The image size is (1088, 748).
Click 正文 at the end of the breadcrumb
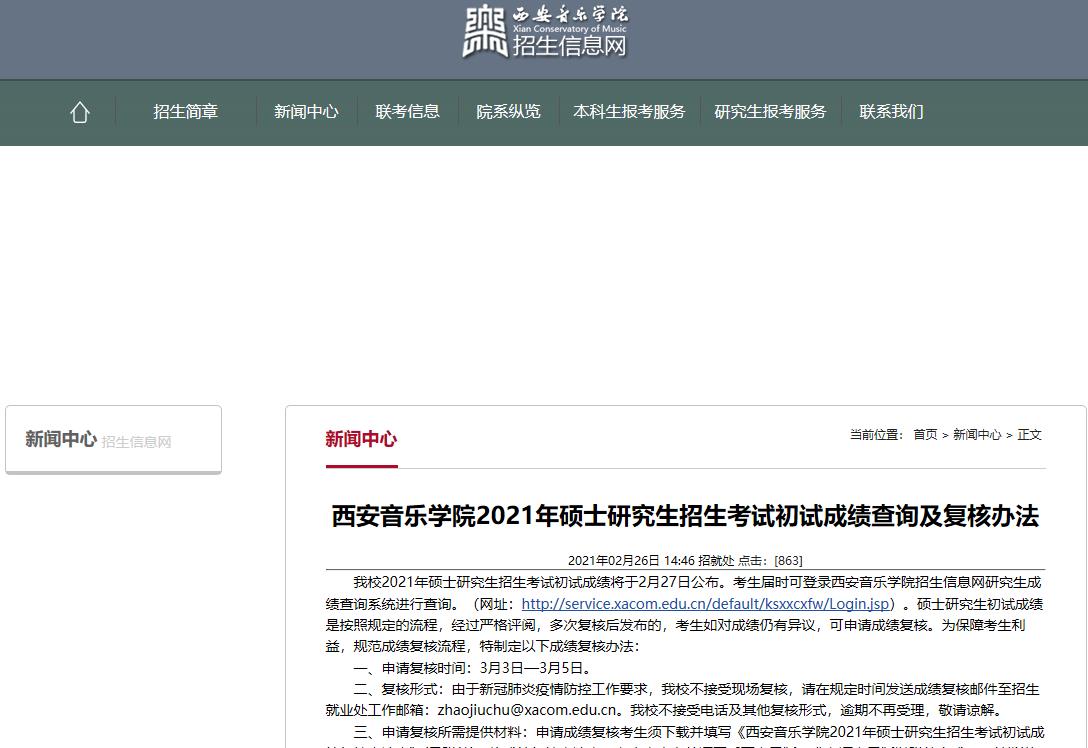click(x=1029, y=435)
